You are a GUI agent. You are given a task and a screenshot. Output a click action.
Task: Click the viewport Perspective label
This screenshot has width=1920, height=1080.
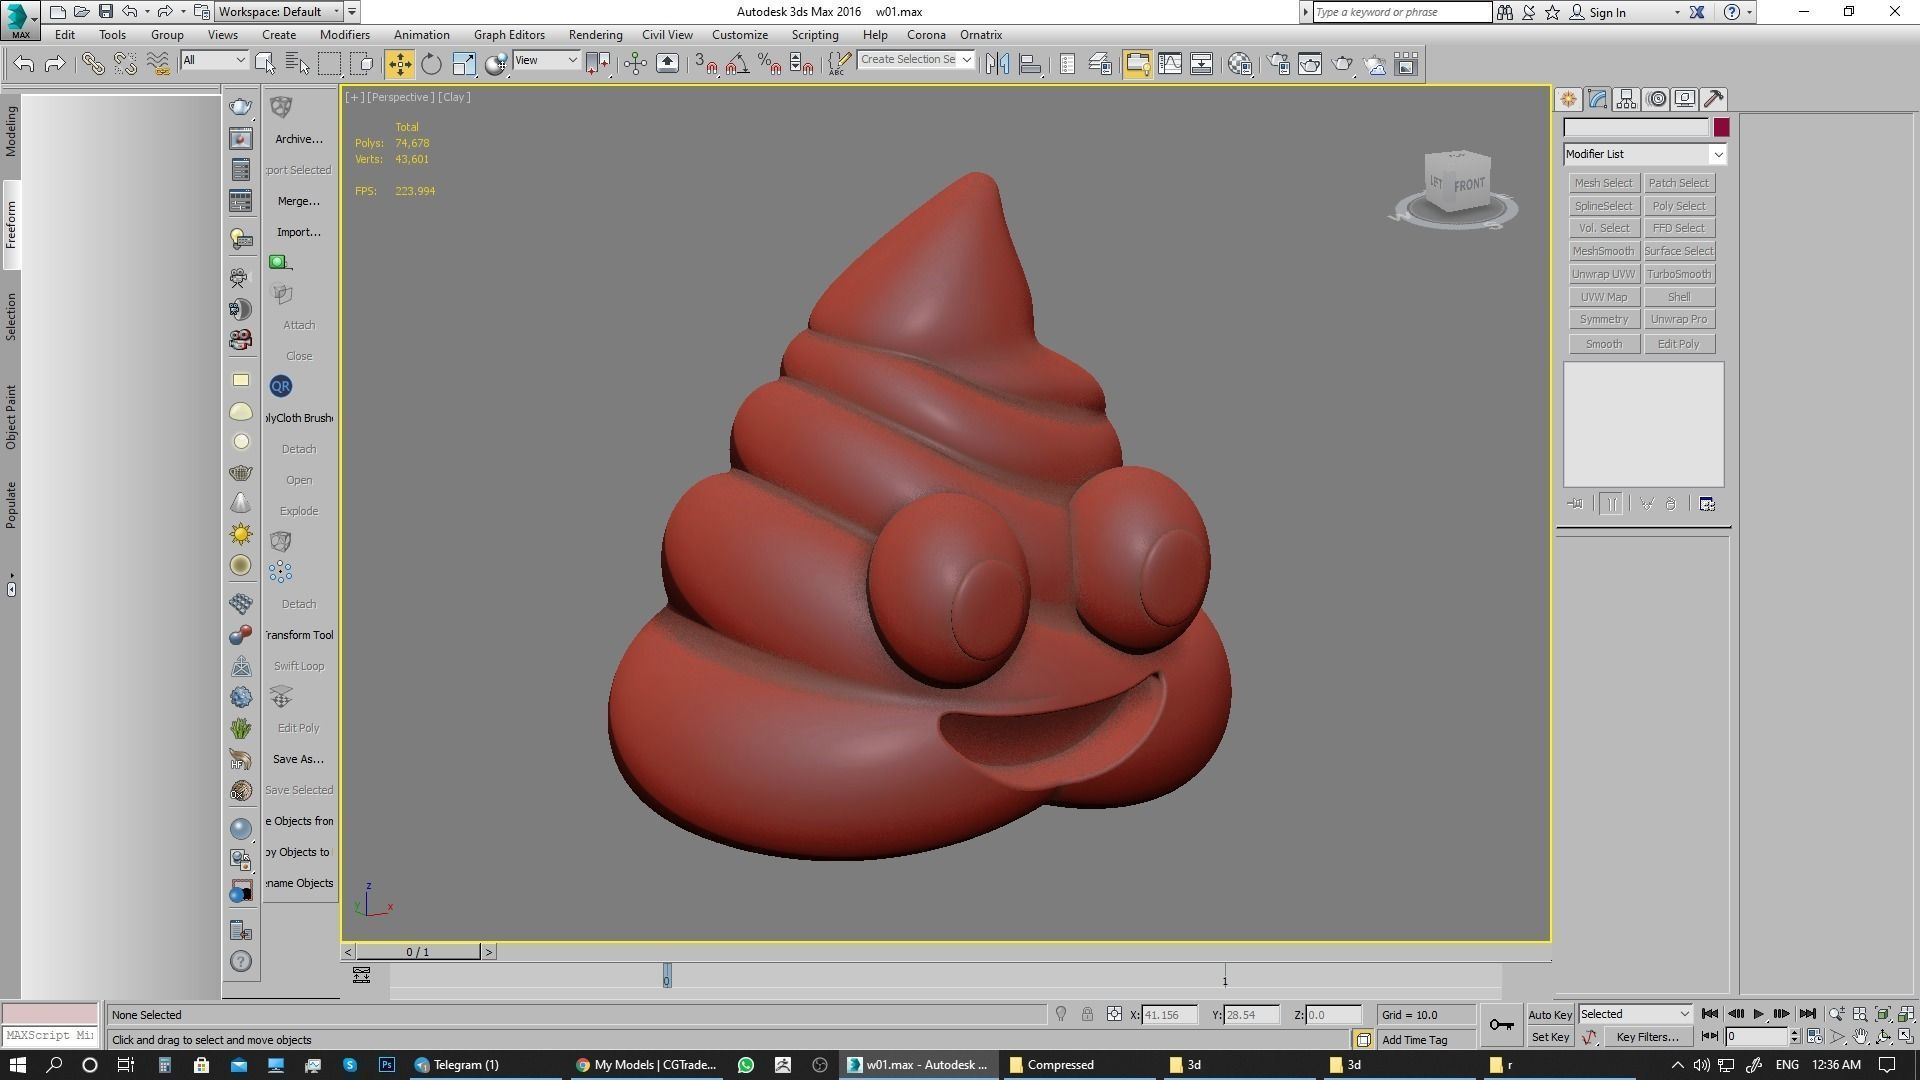pos(400,97)
